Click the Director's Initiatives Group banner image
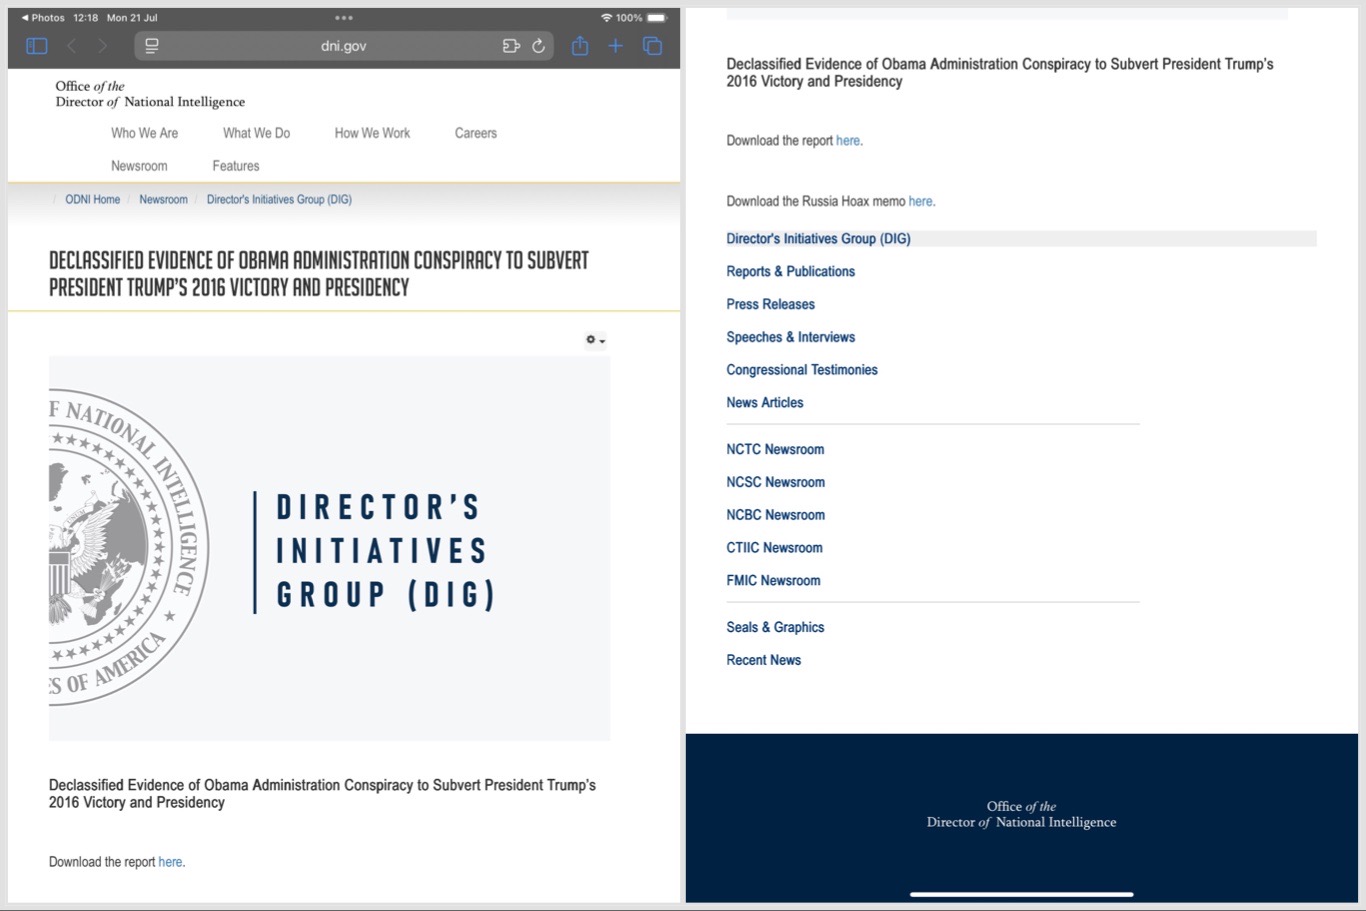 [329, 548]
